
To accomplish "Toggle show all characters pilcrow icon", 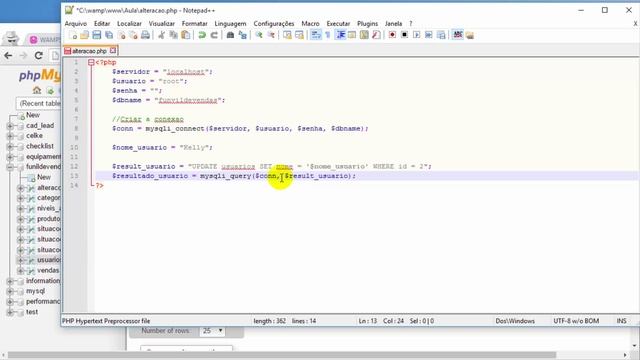I will point(328,35).
